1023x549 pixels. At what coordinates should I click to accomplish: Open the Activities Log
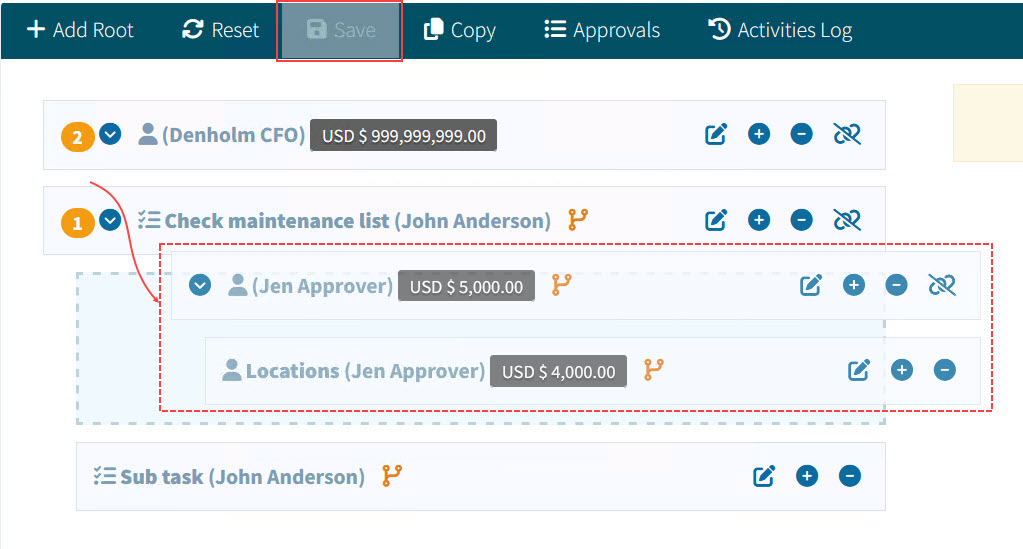[780, 30]
